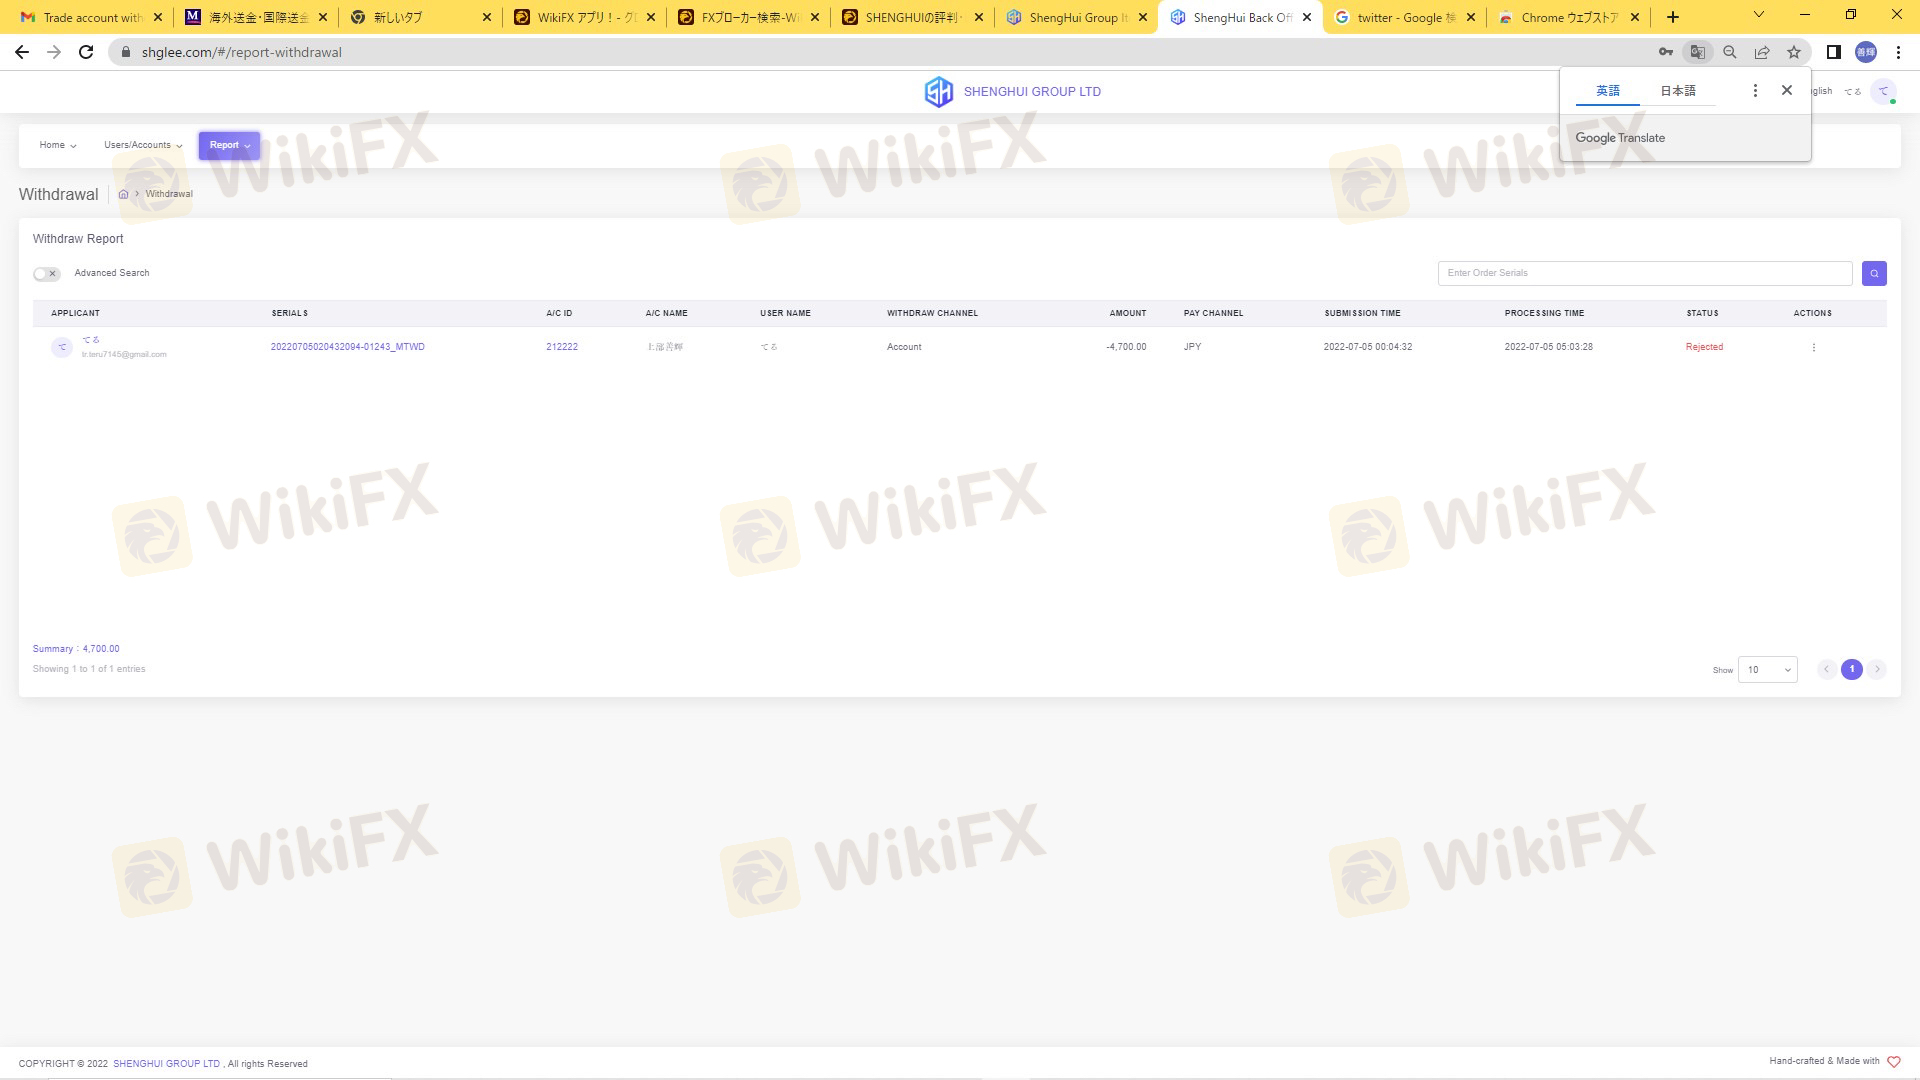
Task: Click the purple search button
Action: coord(1874,273)
